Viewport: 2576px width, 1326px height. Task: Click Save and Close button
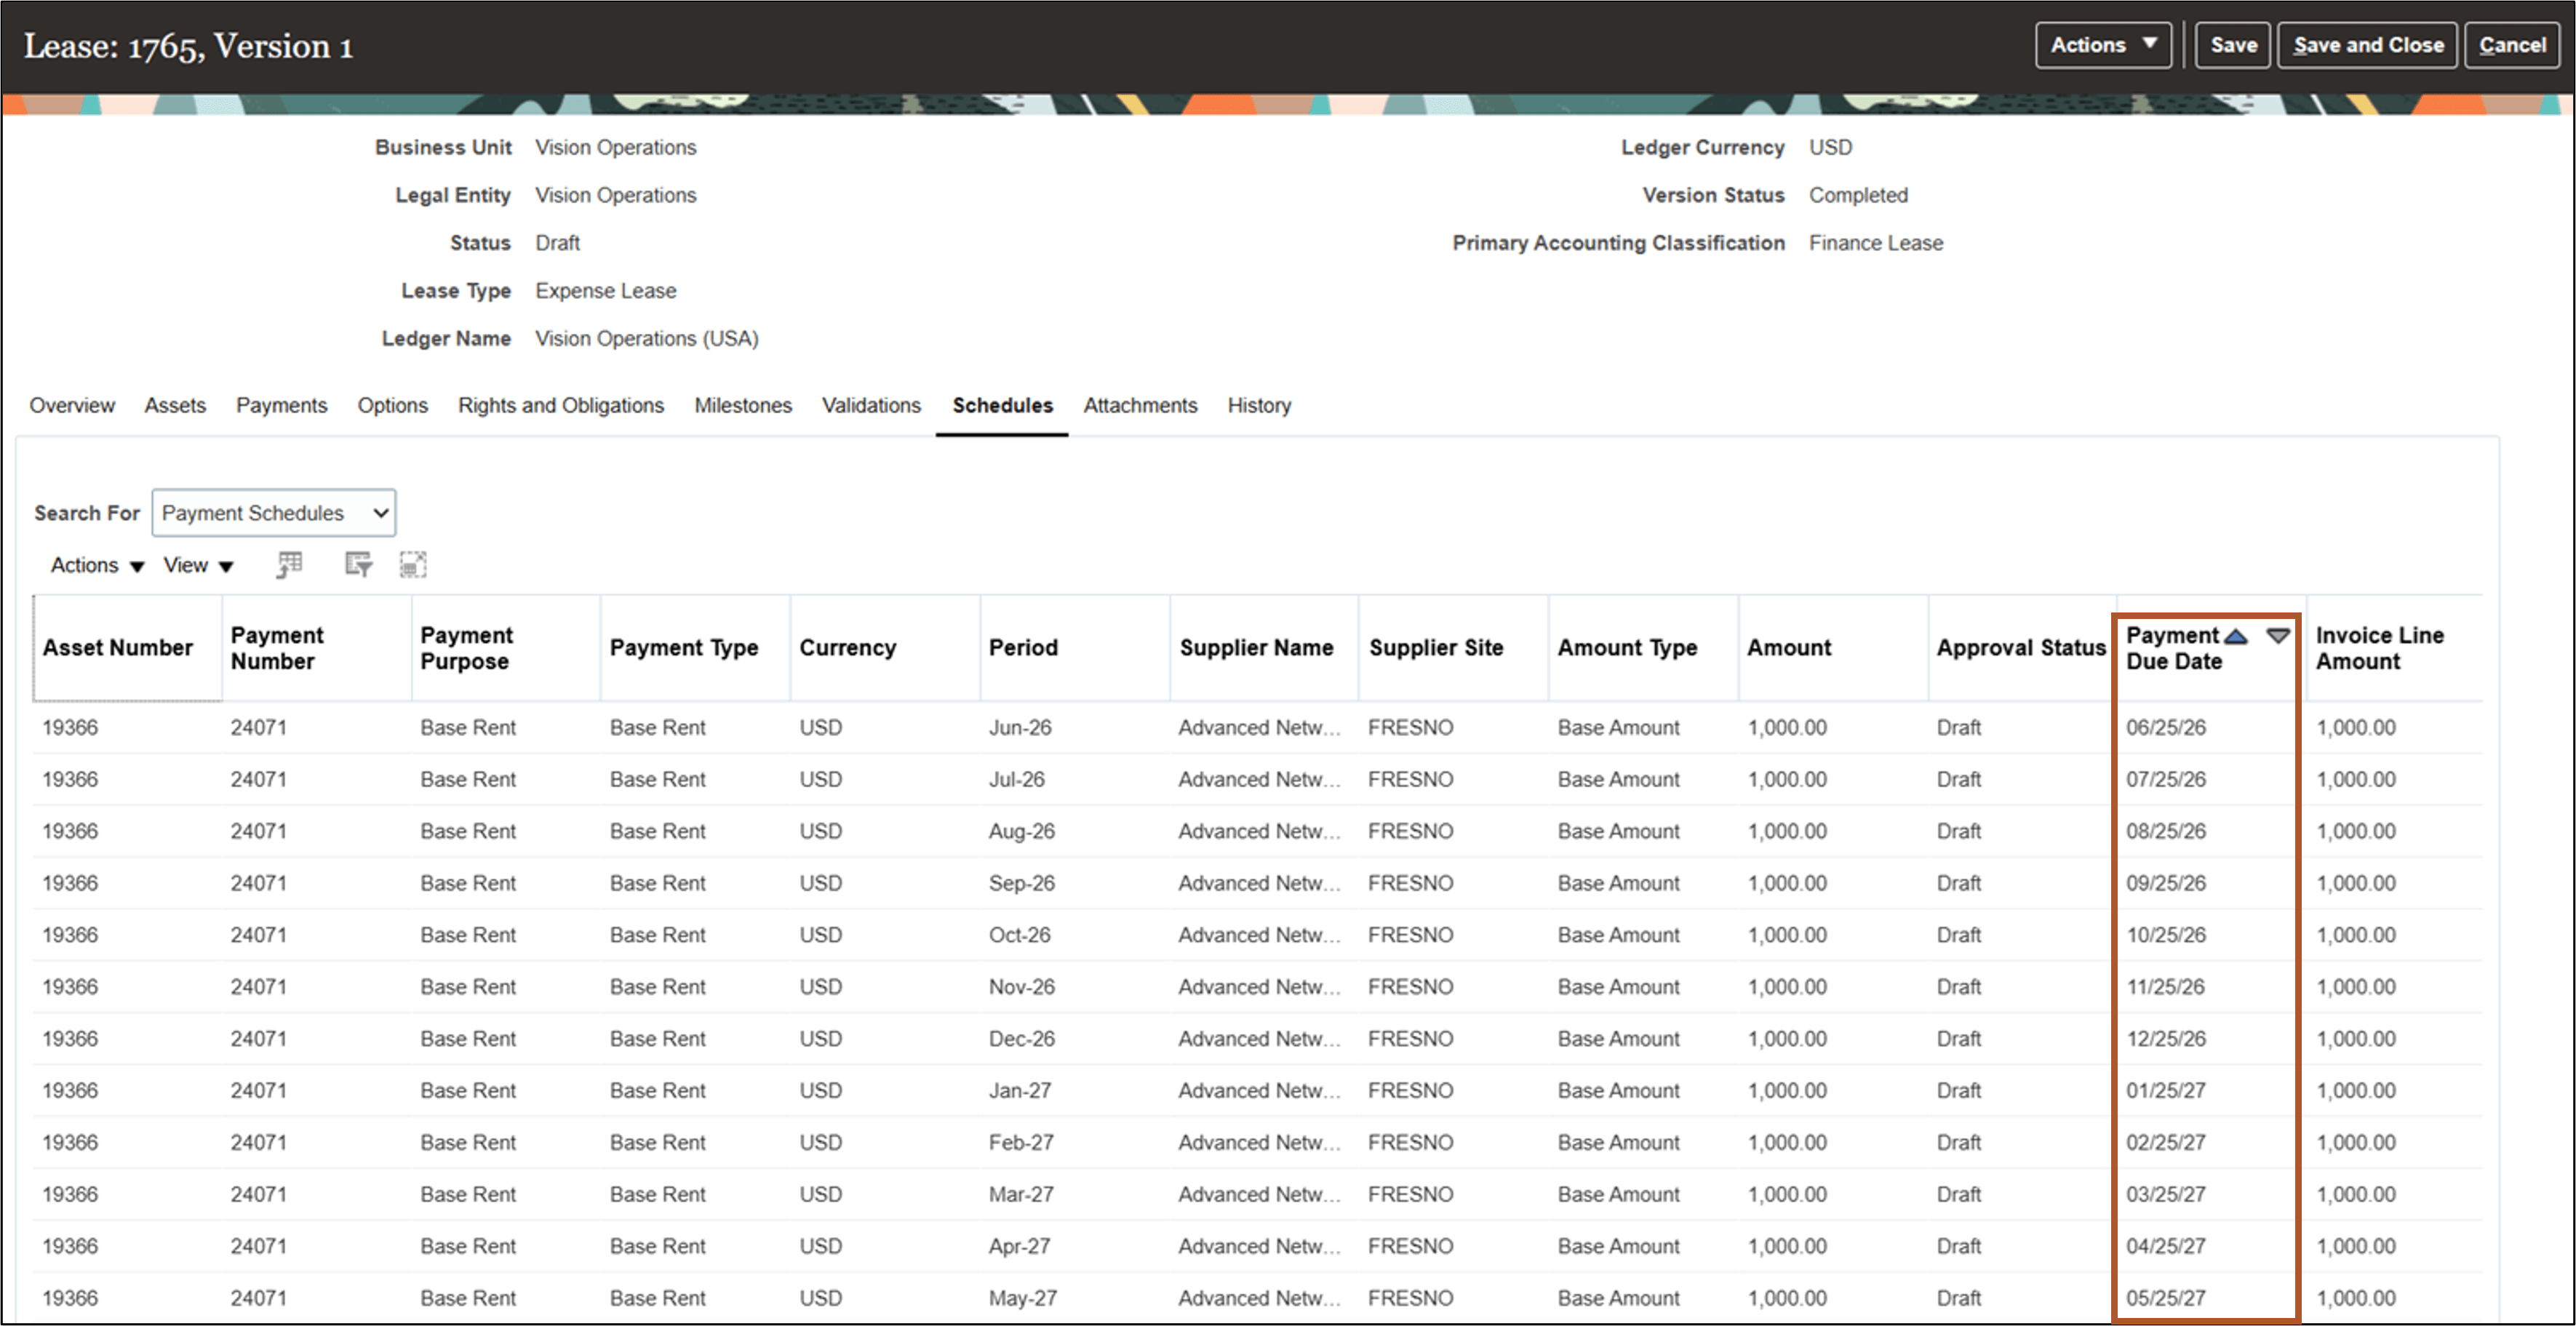pyautogui.click(x=2367, y=45)
